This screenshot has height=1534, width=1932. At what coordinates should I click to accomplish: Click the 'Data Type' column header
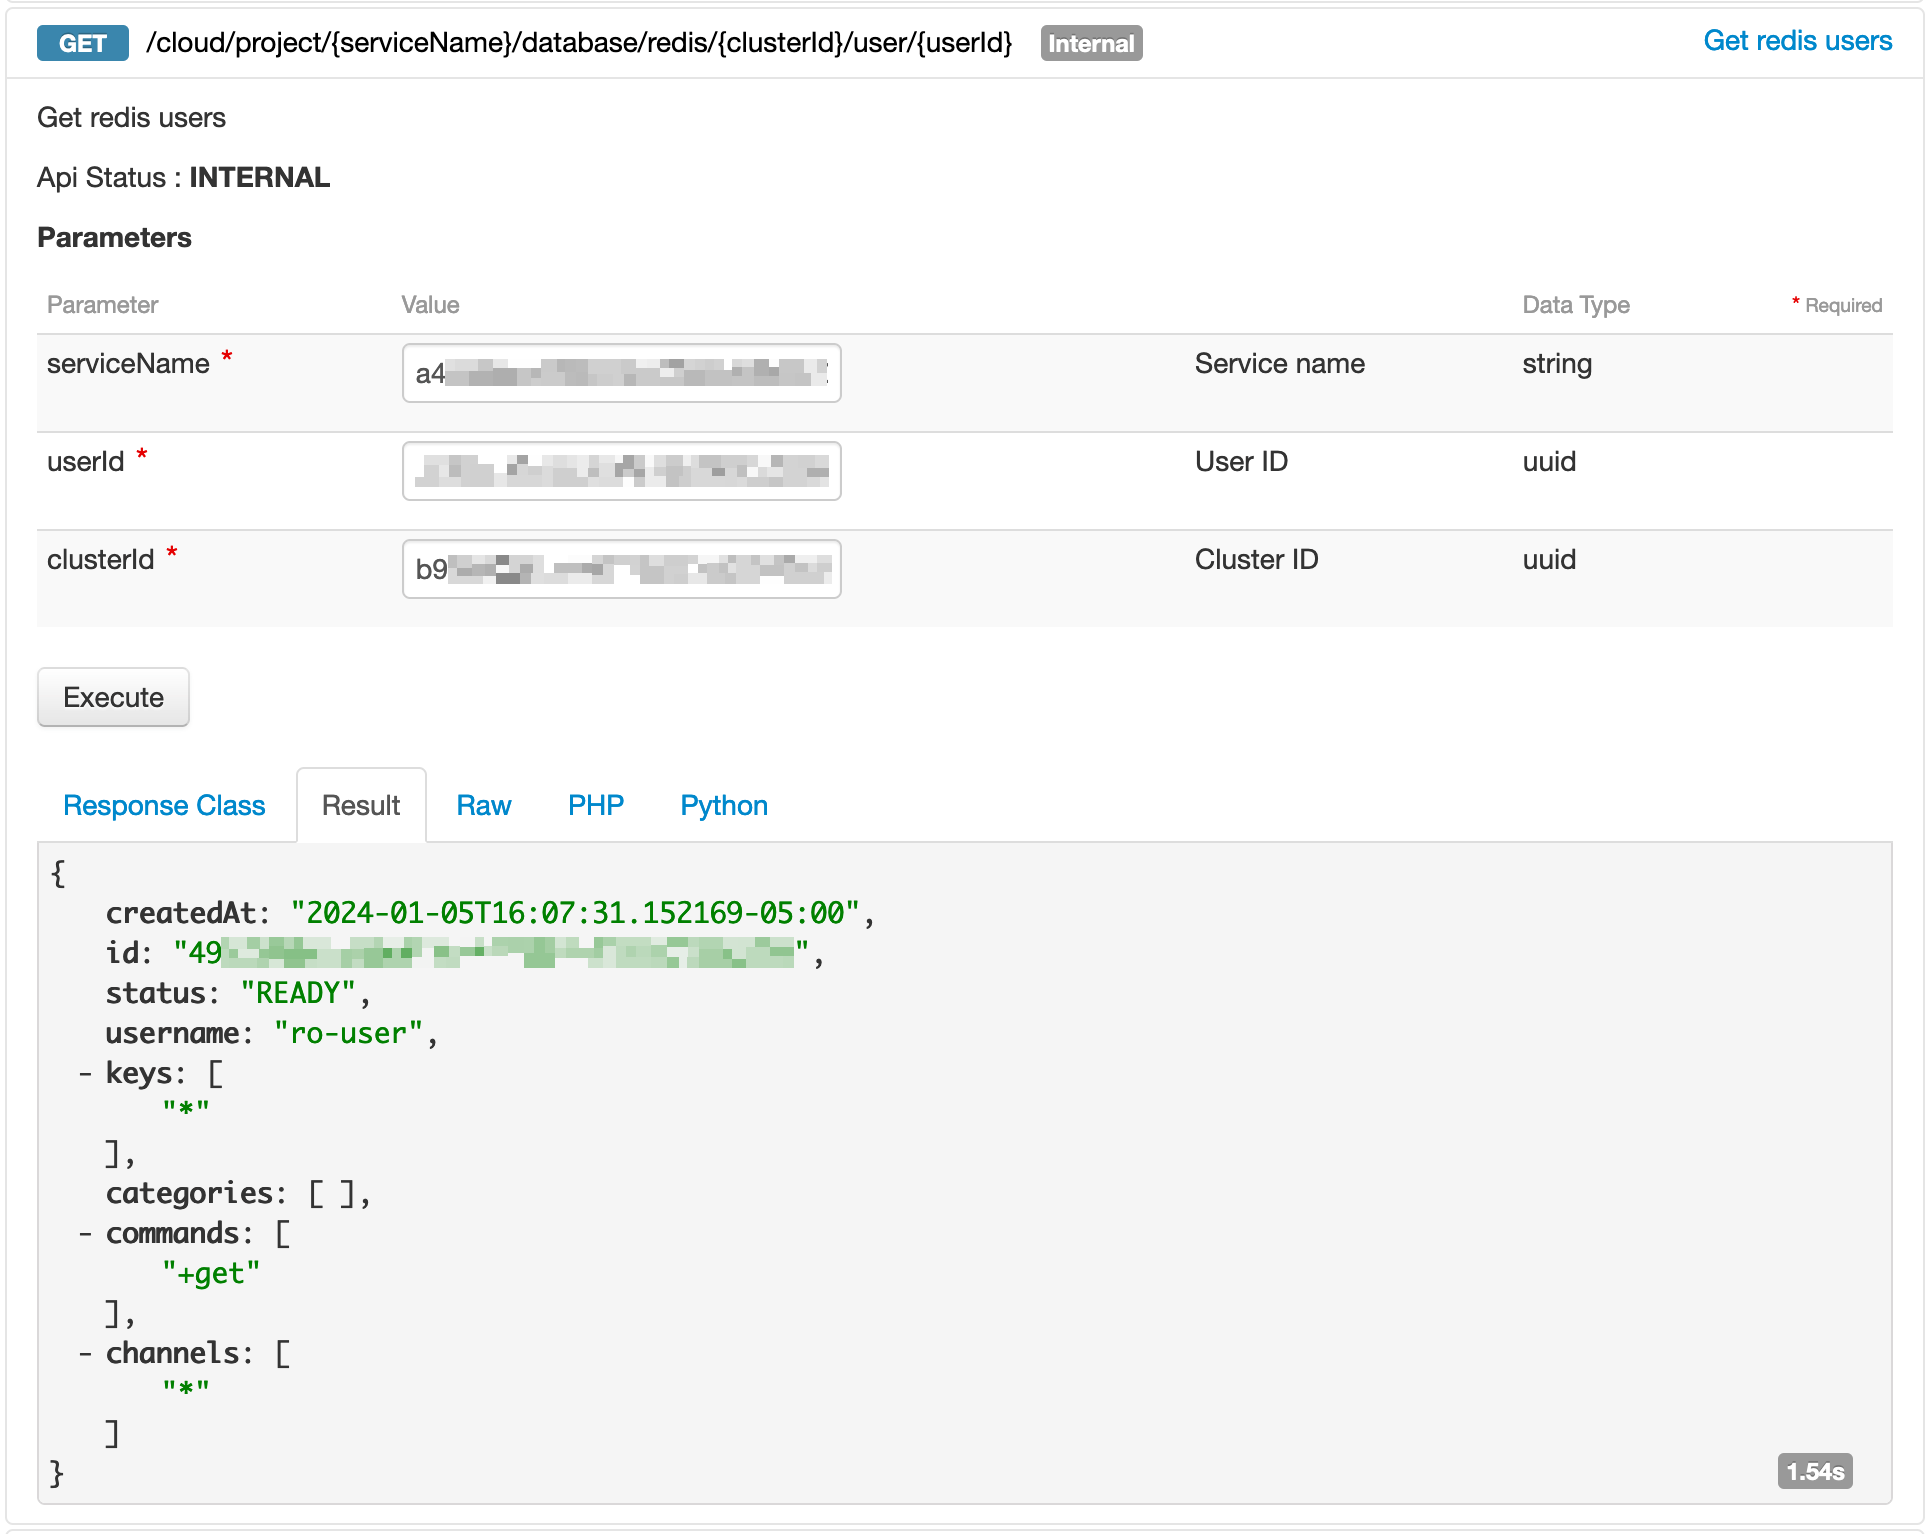coord(1576,305)
